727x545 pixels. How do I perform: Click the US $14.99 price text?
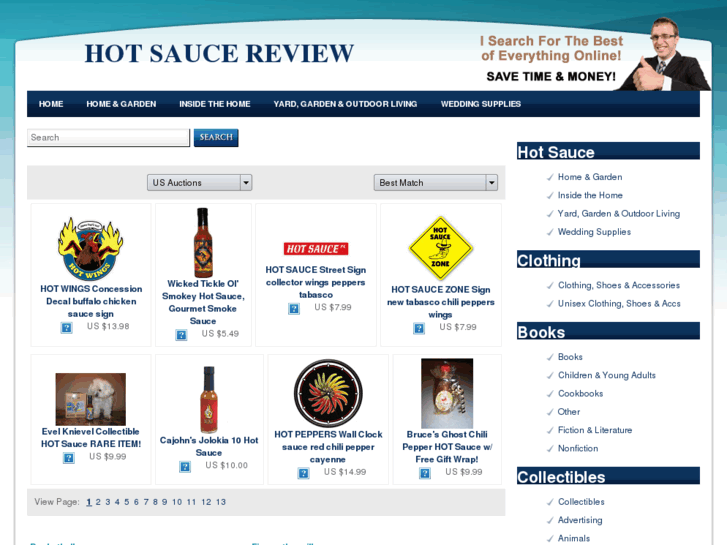pyautogui.click(x=345, y=472)
